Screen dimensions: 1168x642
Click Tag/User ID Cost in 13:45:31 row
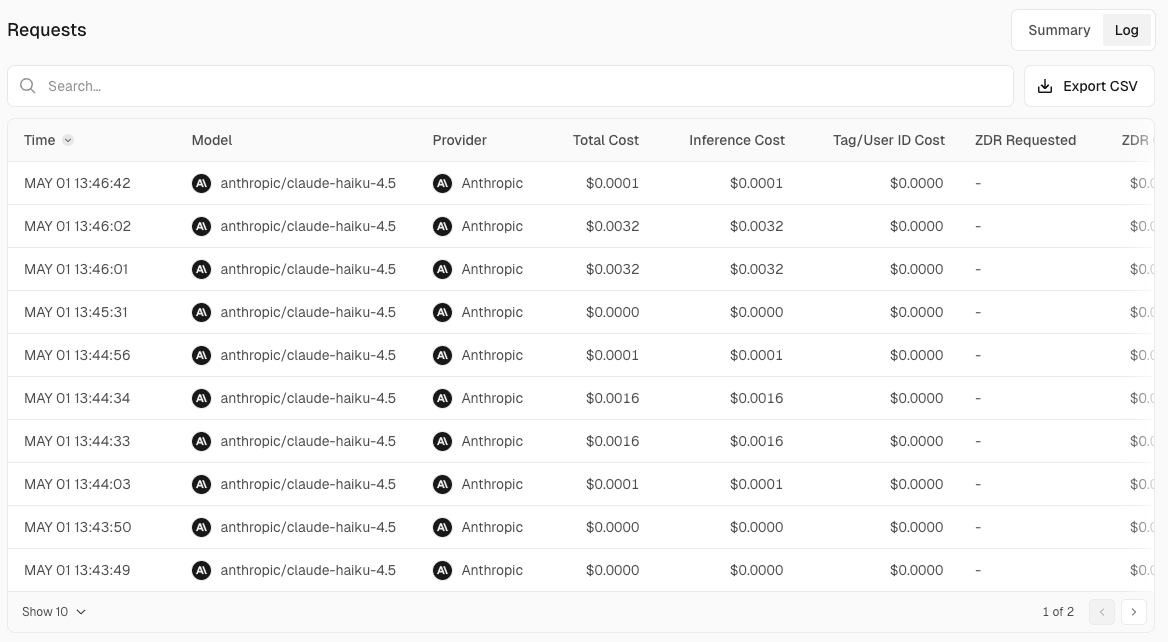click(x=916, y=313)
